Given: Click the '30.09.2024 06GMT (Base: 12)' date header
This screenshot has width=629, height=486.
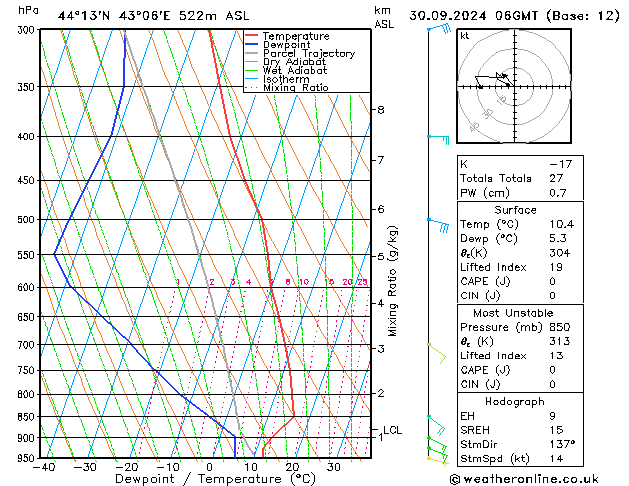Looking at the screenshot, I should pos(514,16).
